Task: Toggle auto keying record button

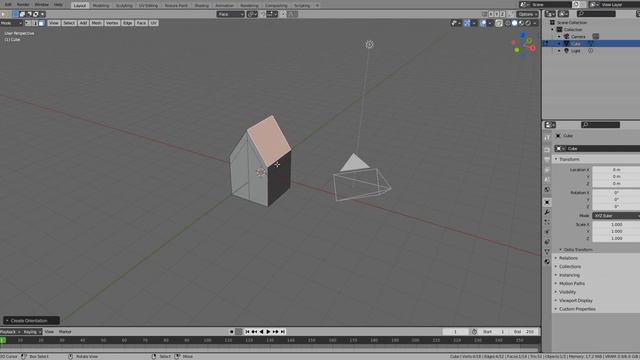Action: click(231, 332)
